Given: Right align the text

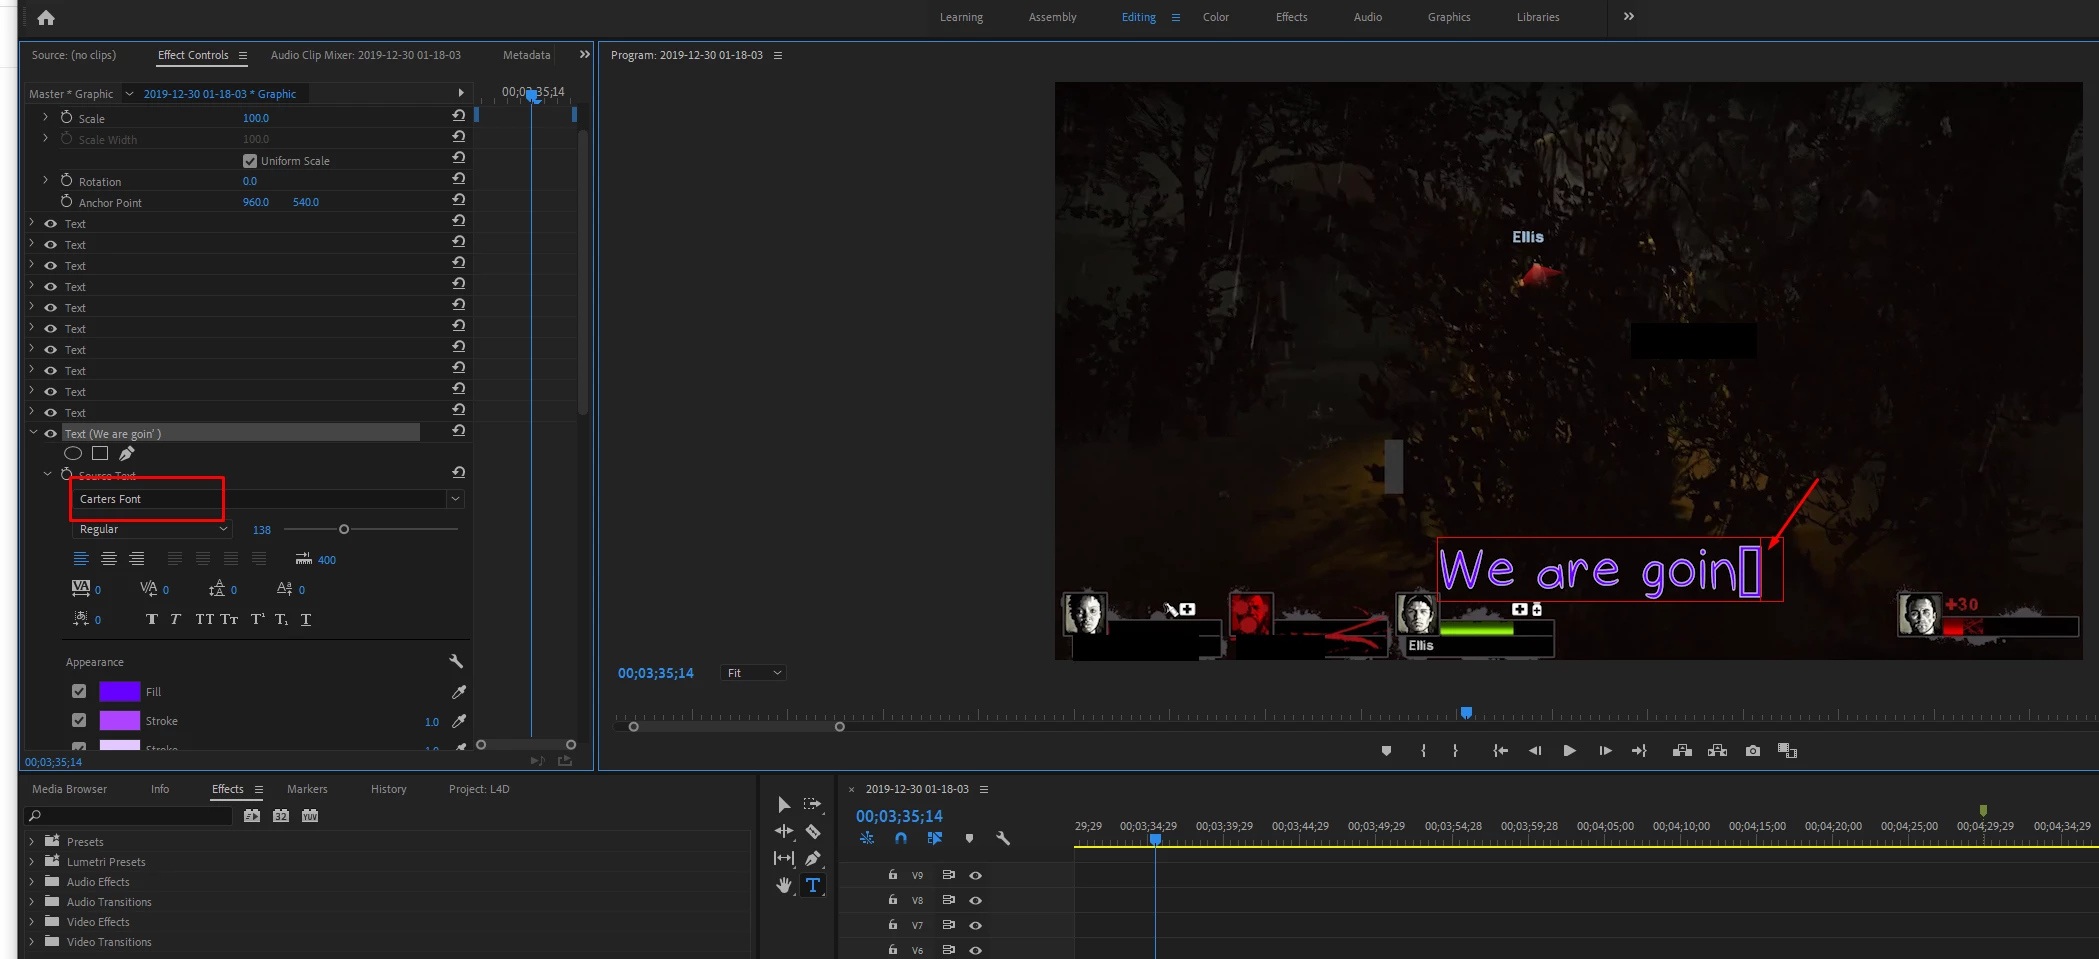Looking at the screenshot, I should pos(137,559).
